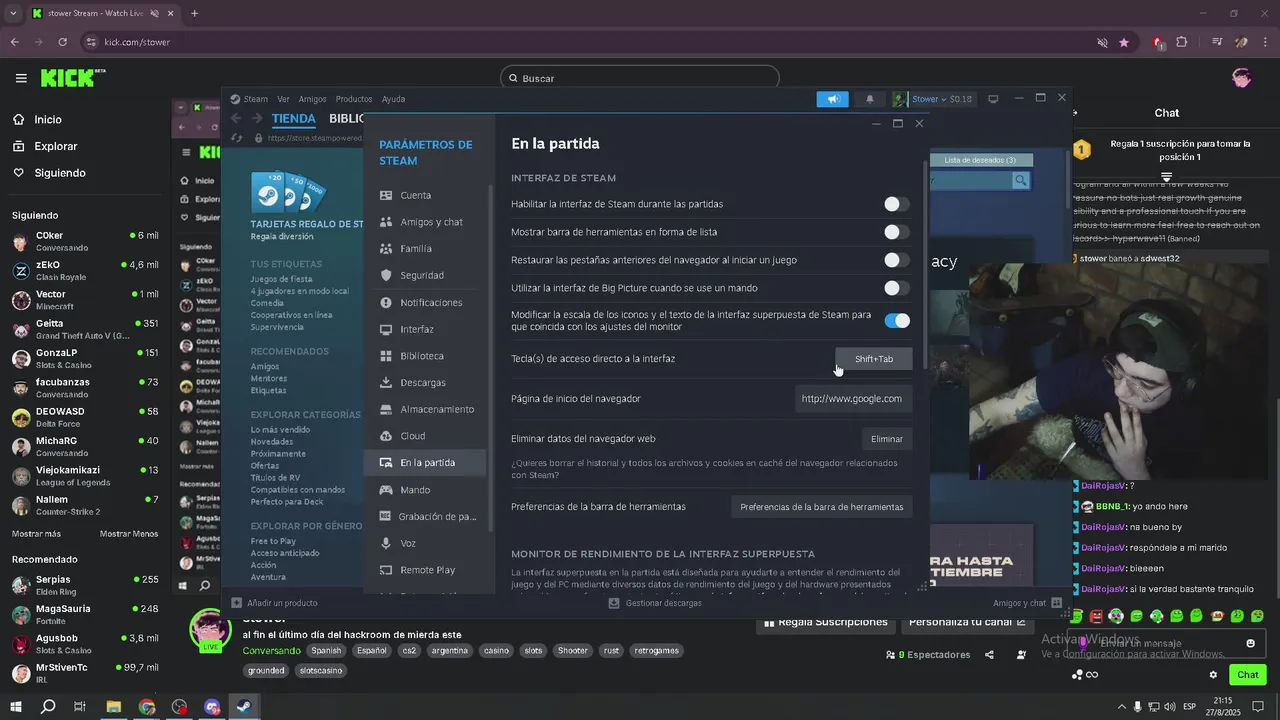
Task: Open the Ayuda menu in Steam
Action: (x=393, y=99)
